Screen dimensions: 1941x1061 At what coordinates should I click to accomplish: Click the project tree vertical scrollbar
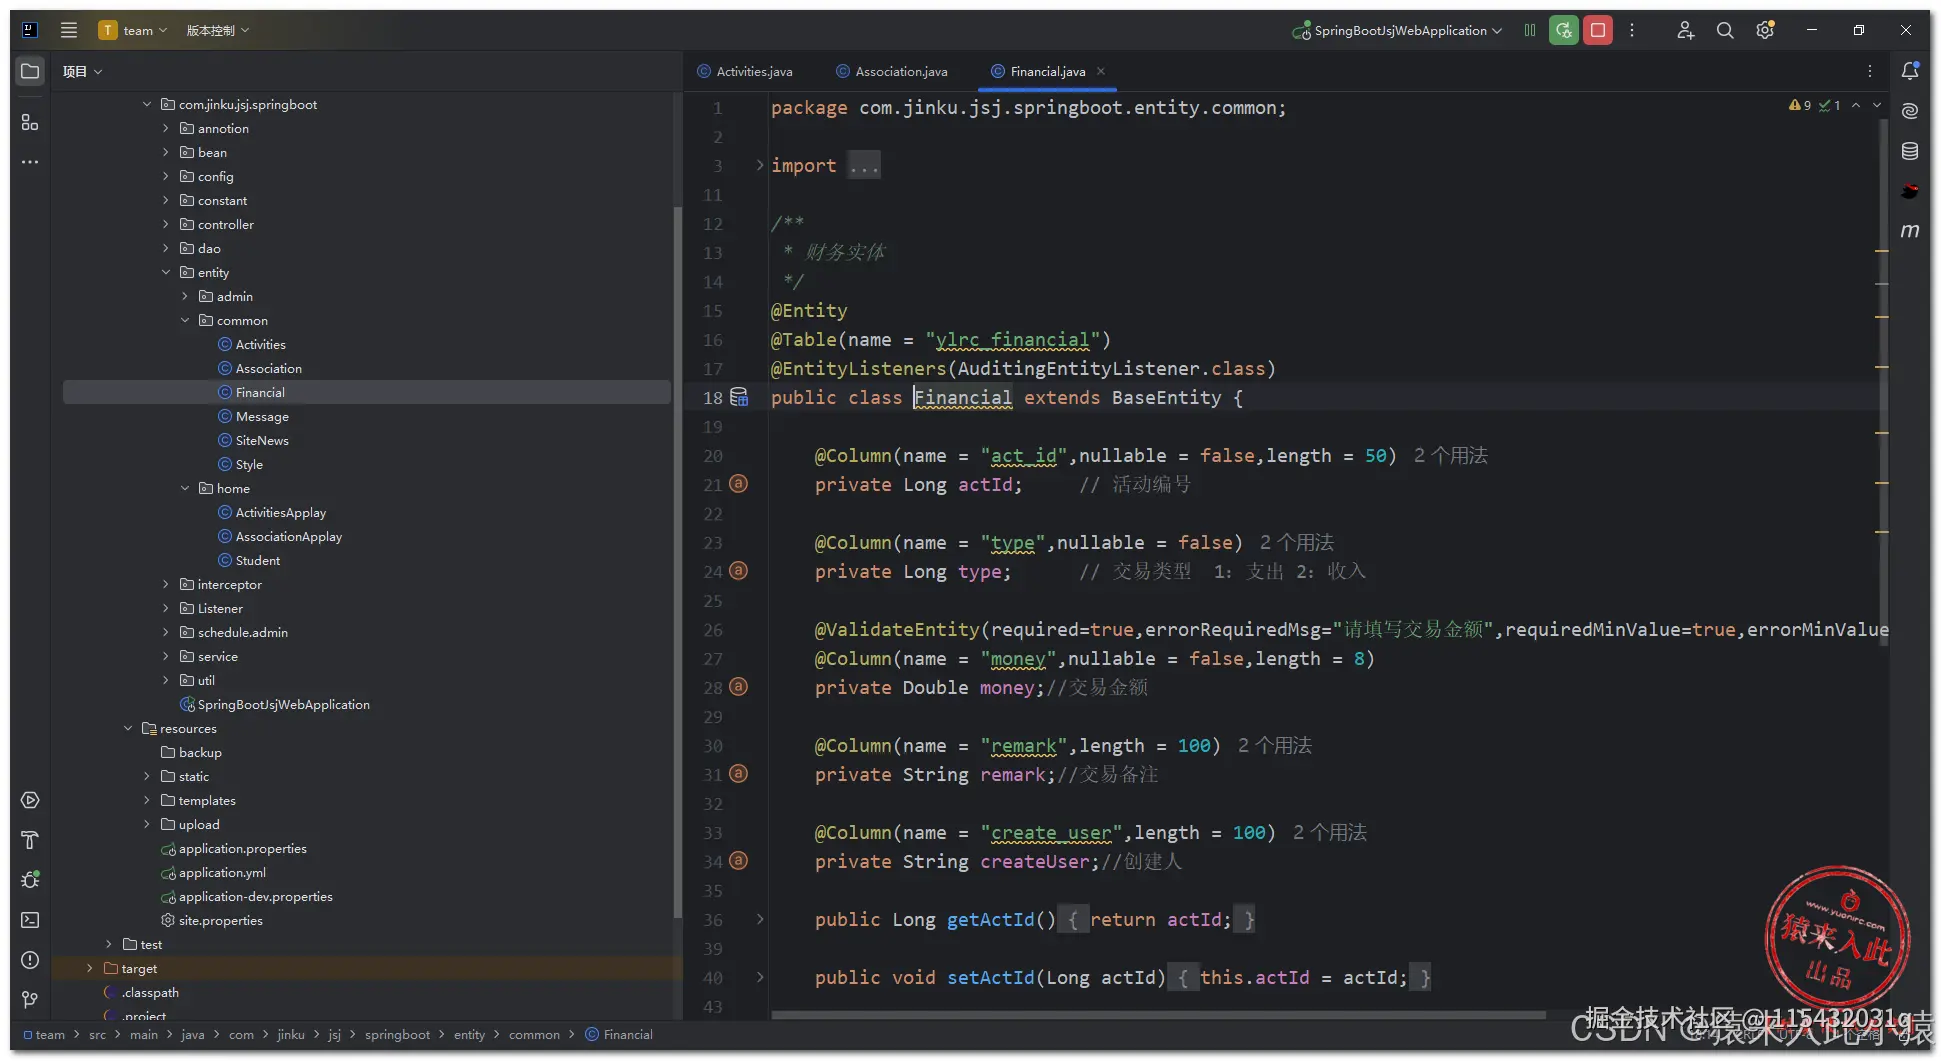tap(677, 560)
